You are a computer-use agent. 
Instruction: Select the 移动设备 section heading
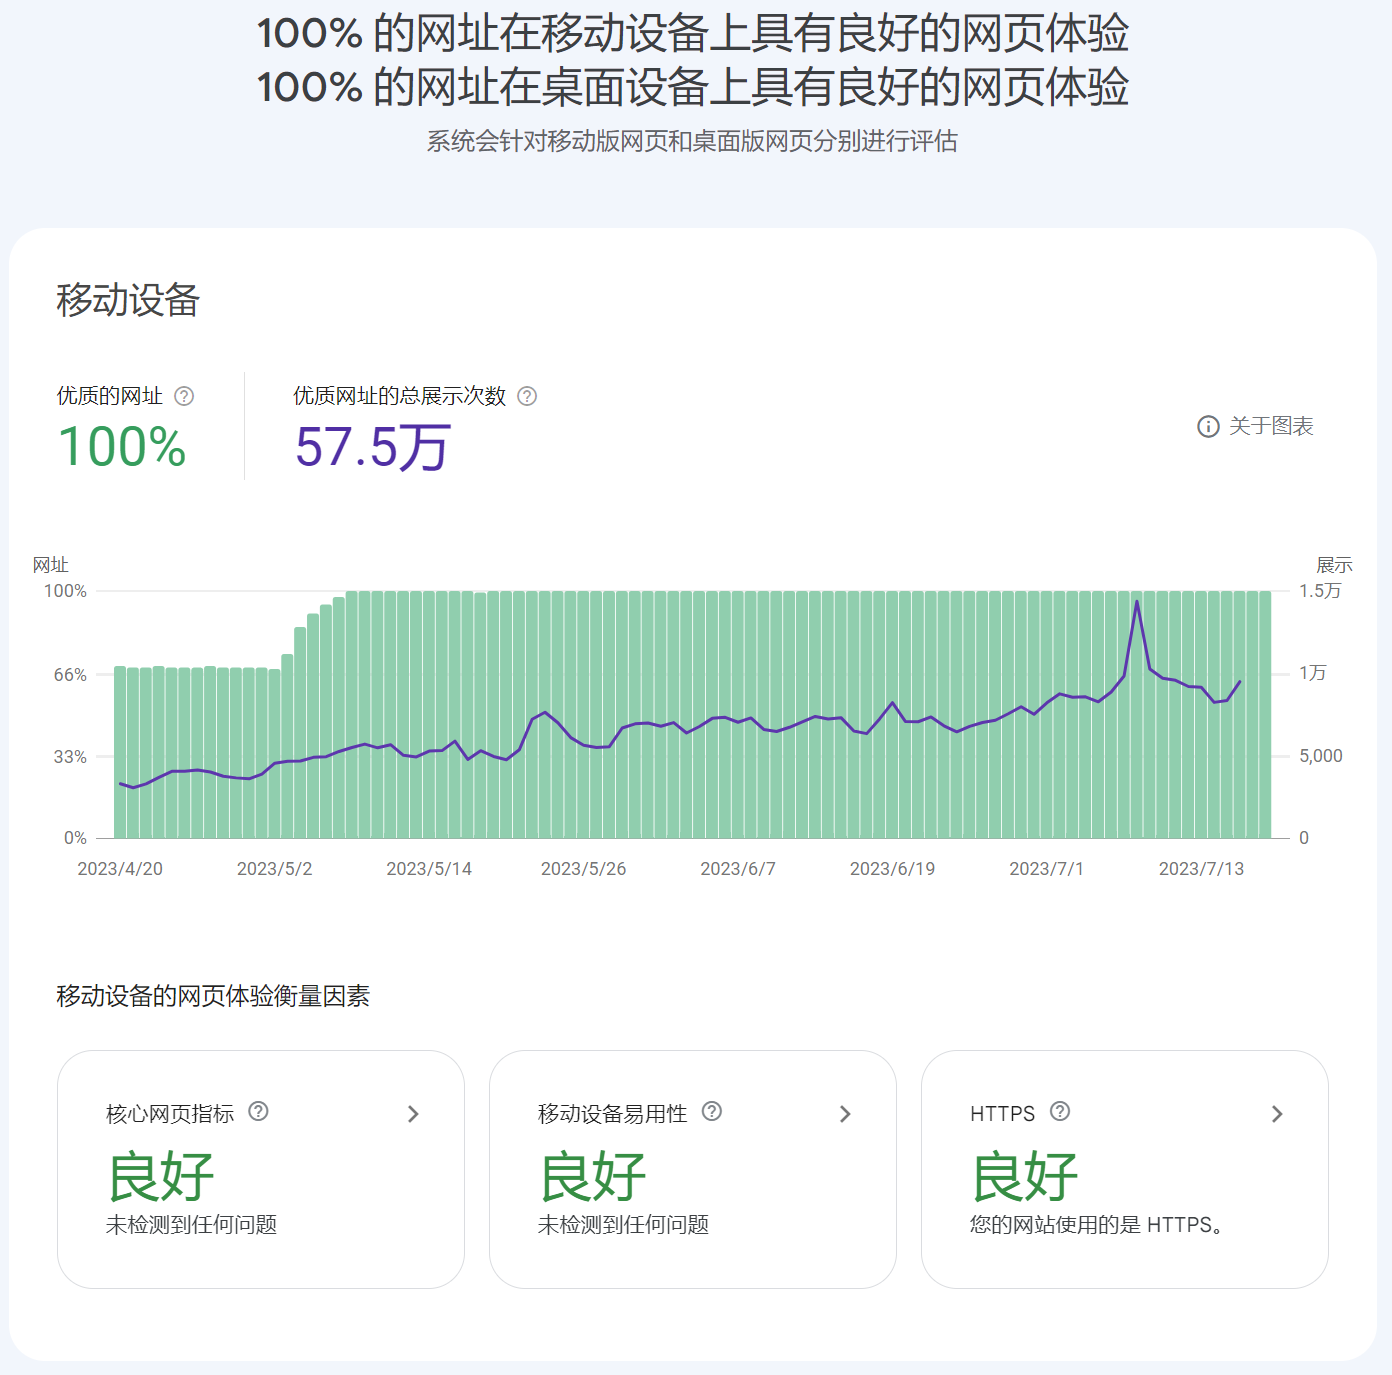coord(128,298)
